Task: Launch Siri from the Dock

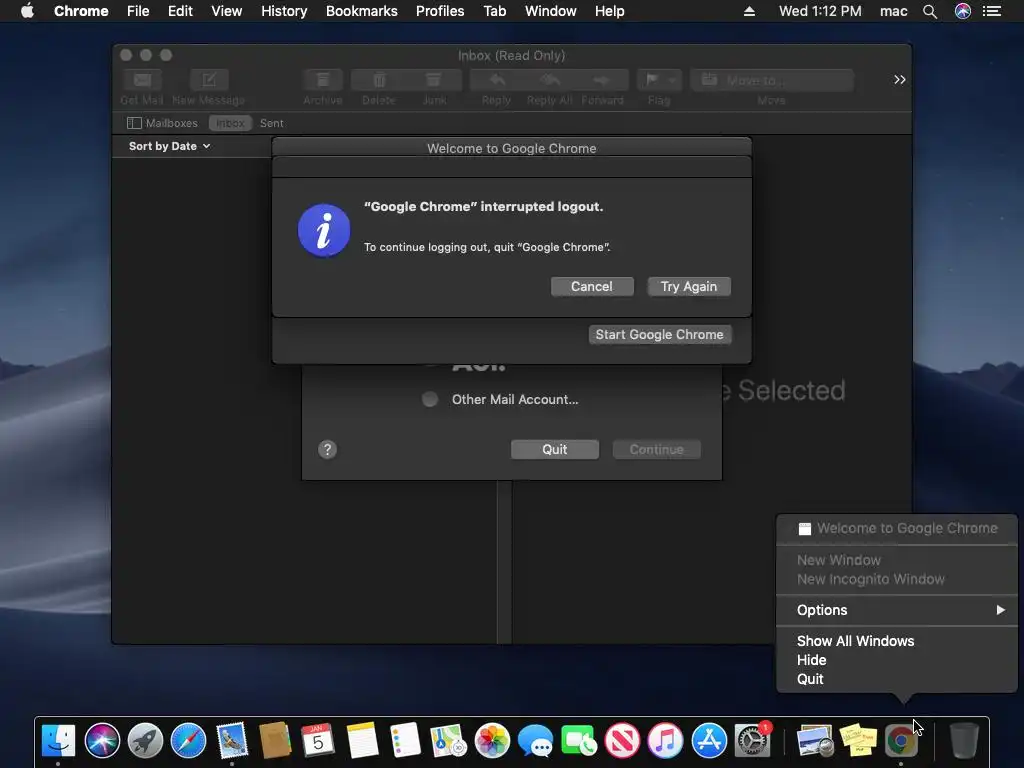Action: (x=102, y=741)
